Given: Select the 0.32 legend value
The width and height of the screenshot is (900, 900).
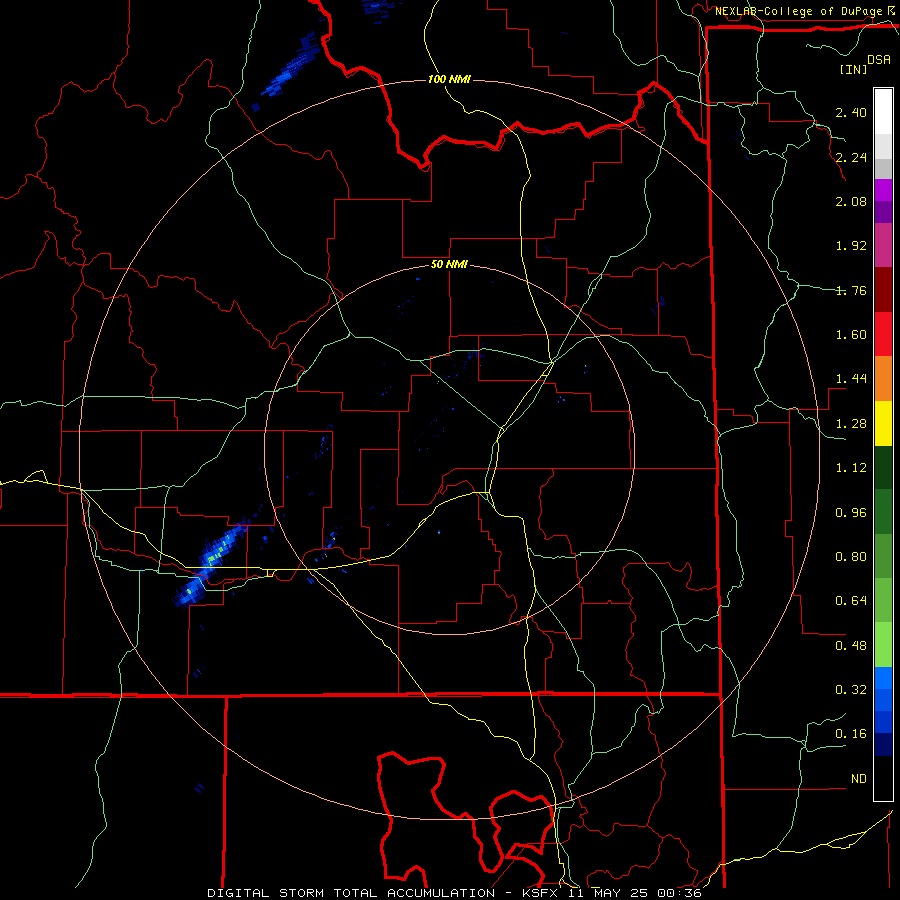Looking at the screenshot, I should click(851, 690).
